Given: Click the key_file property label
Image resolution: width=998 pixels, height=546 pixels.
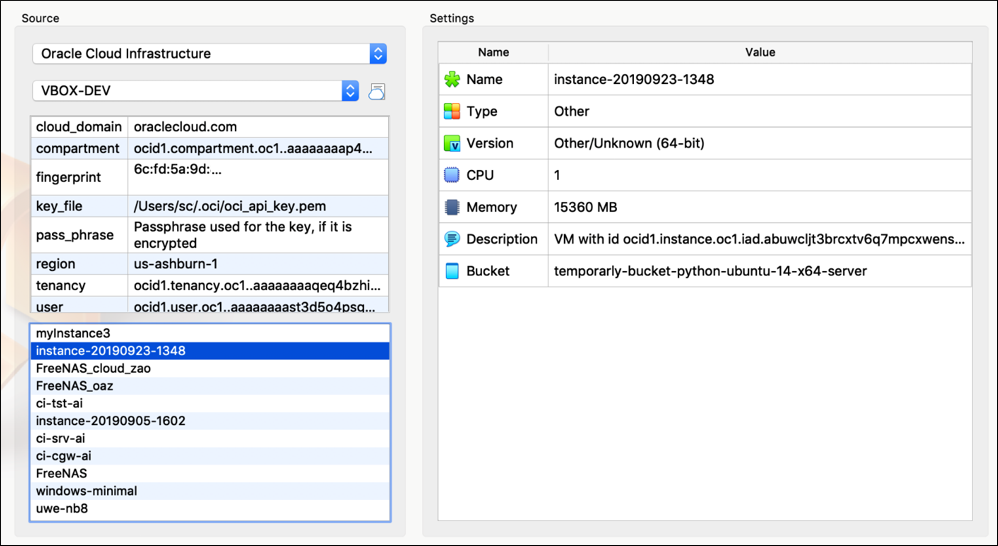Looking at the screenshot, I should coord(79,206).
